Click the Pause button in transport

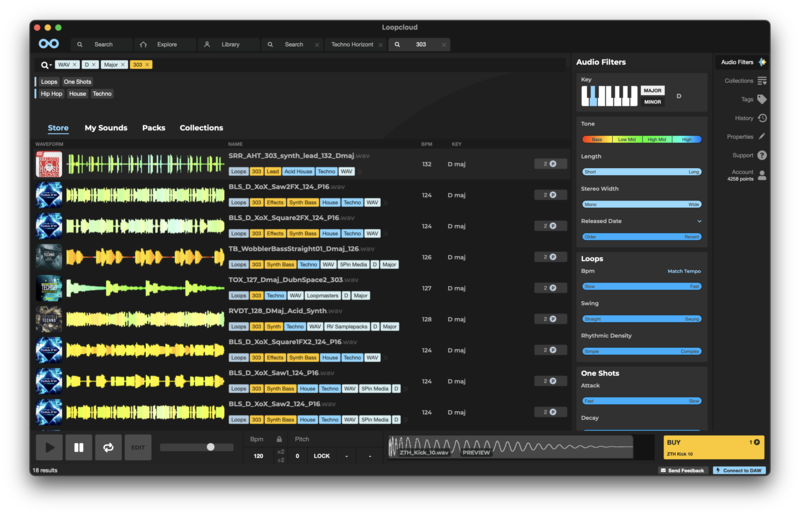point(79,448)
